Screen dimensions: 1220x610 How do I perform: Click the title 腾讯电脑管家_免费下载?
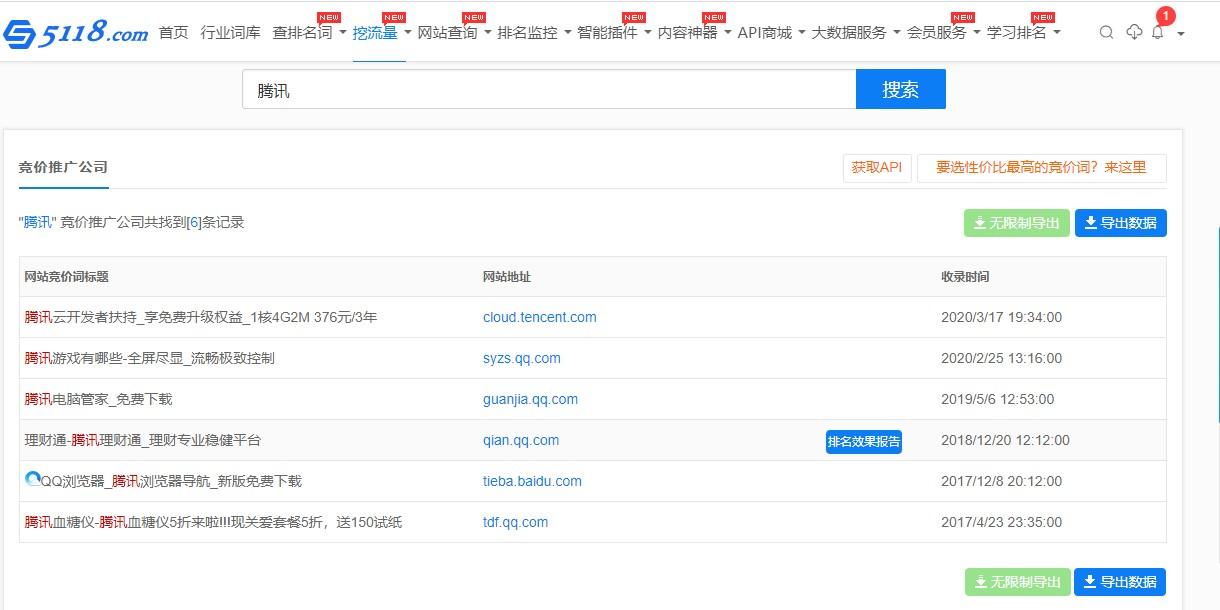pos(99,399)
